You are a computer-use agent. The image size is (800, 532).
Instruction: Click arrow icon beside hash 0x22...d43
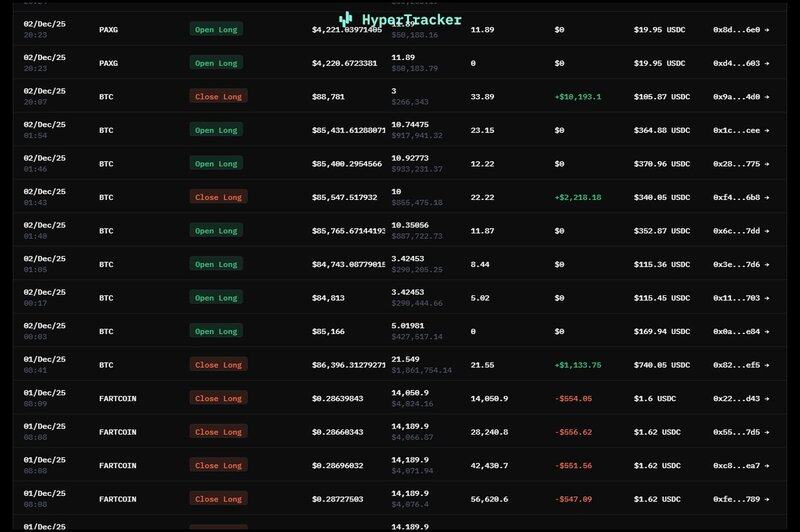pyautogui.click(x=767, y=398)
